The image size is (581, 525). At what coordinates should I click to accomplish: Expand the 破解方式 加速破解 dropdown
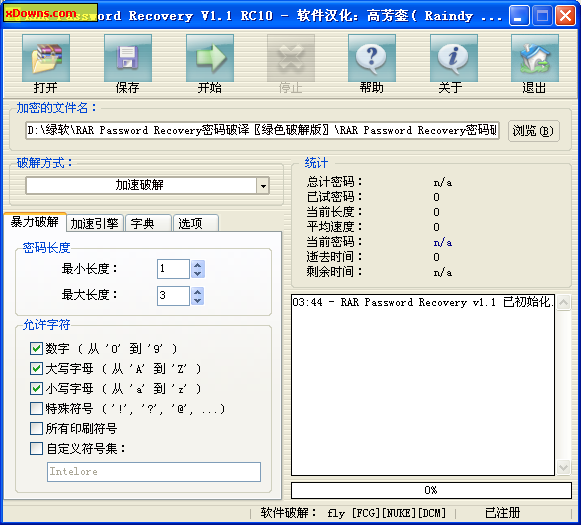(263, 185)
